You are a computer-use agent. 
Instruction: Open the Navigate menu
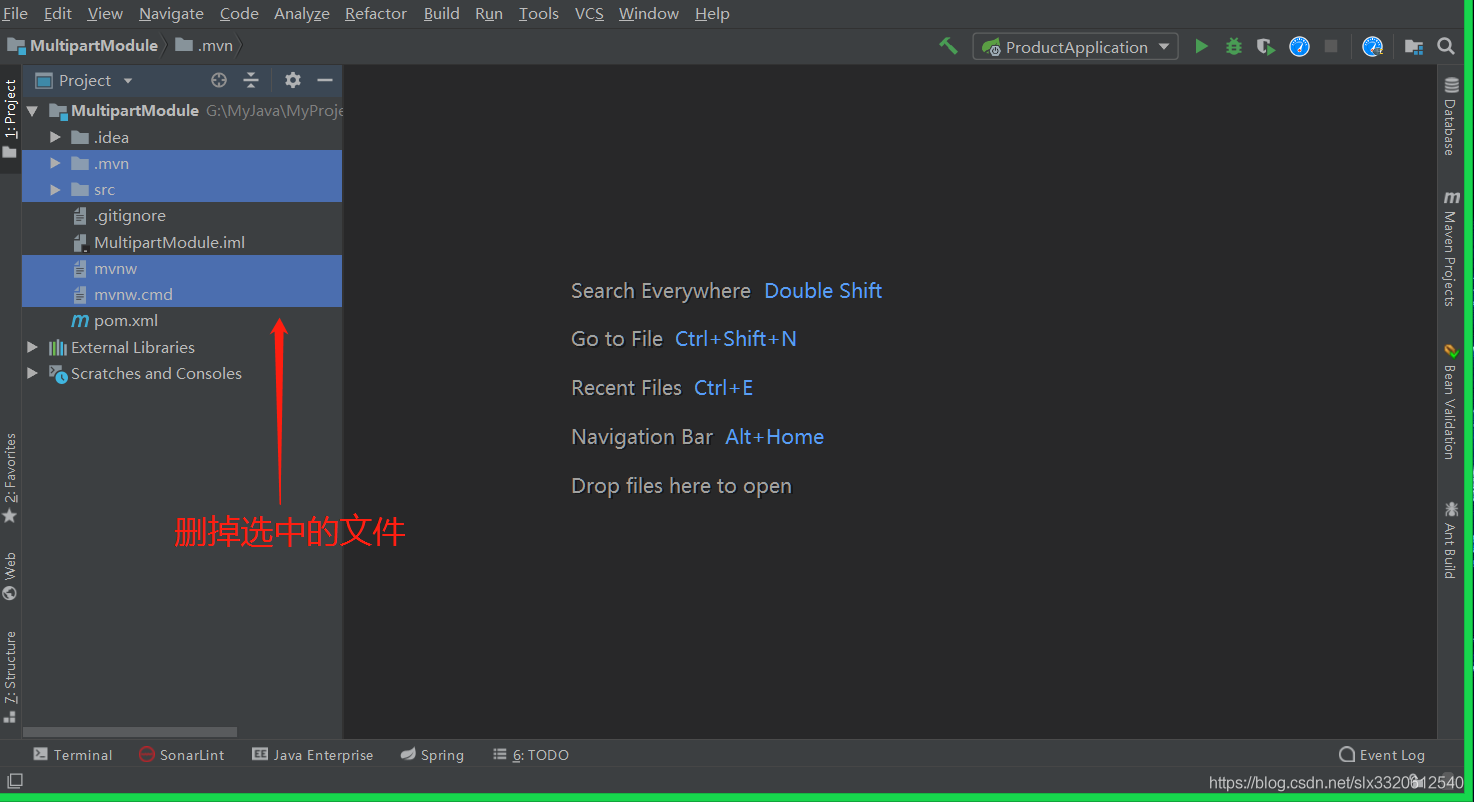pos(171,14)
